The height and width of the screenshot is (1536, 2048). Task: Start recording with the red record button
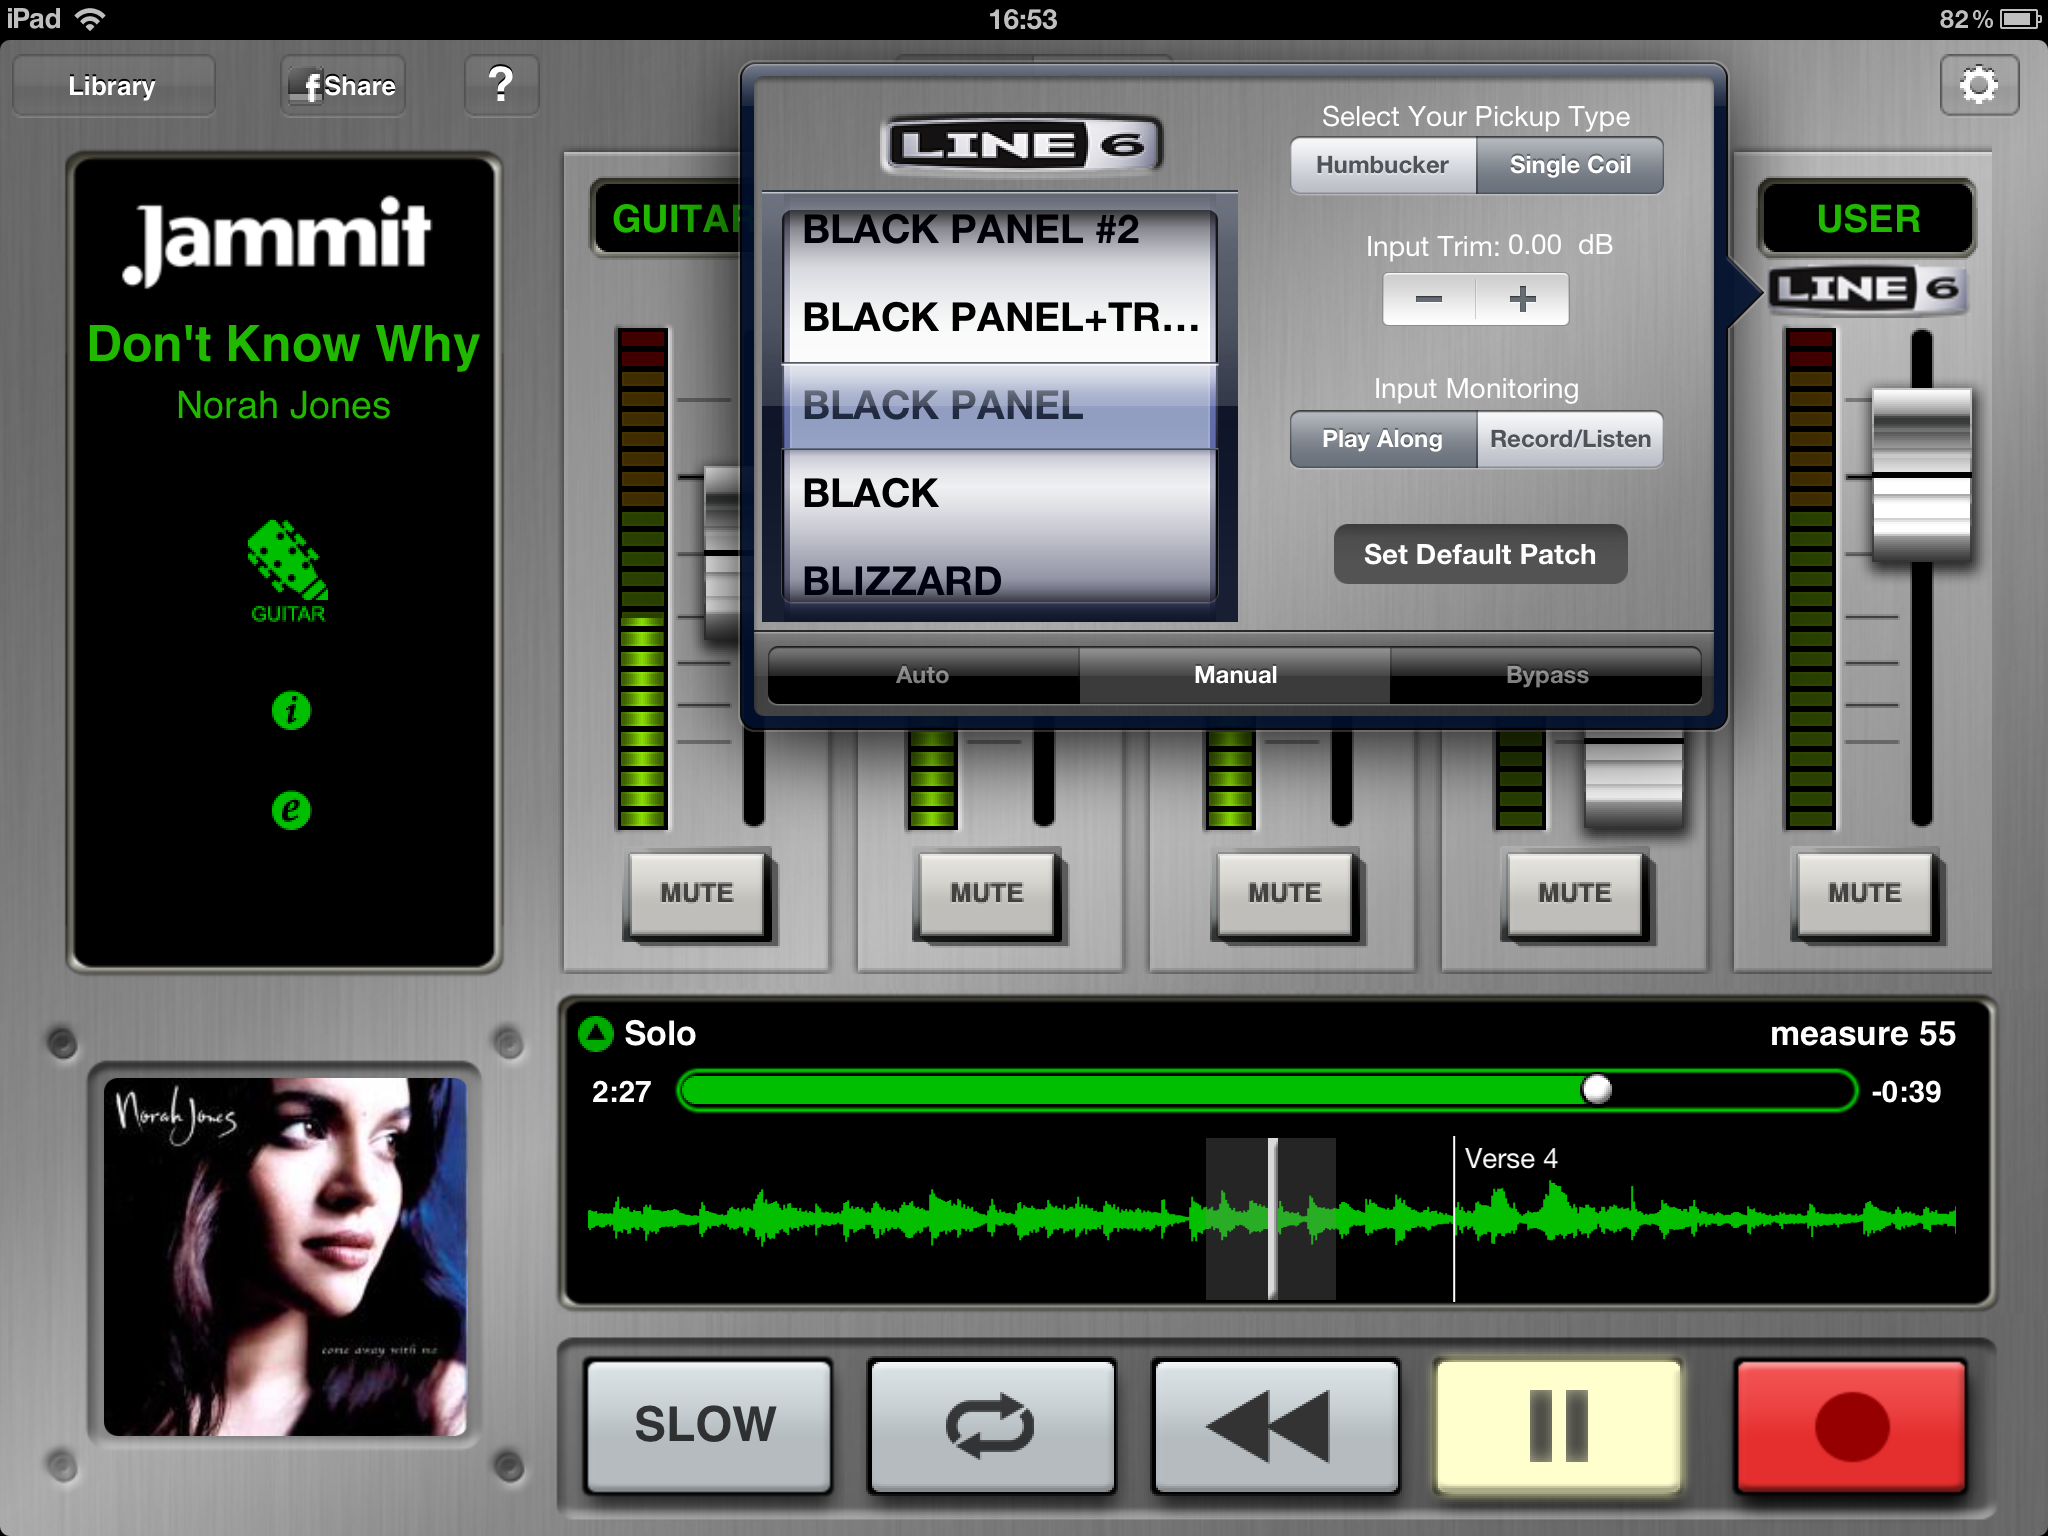pyautogui.click(x=1852, y=1426)
